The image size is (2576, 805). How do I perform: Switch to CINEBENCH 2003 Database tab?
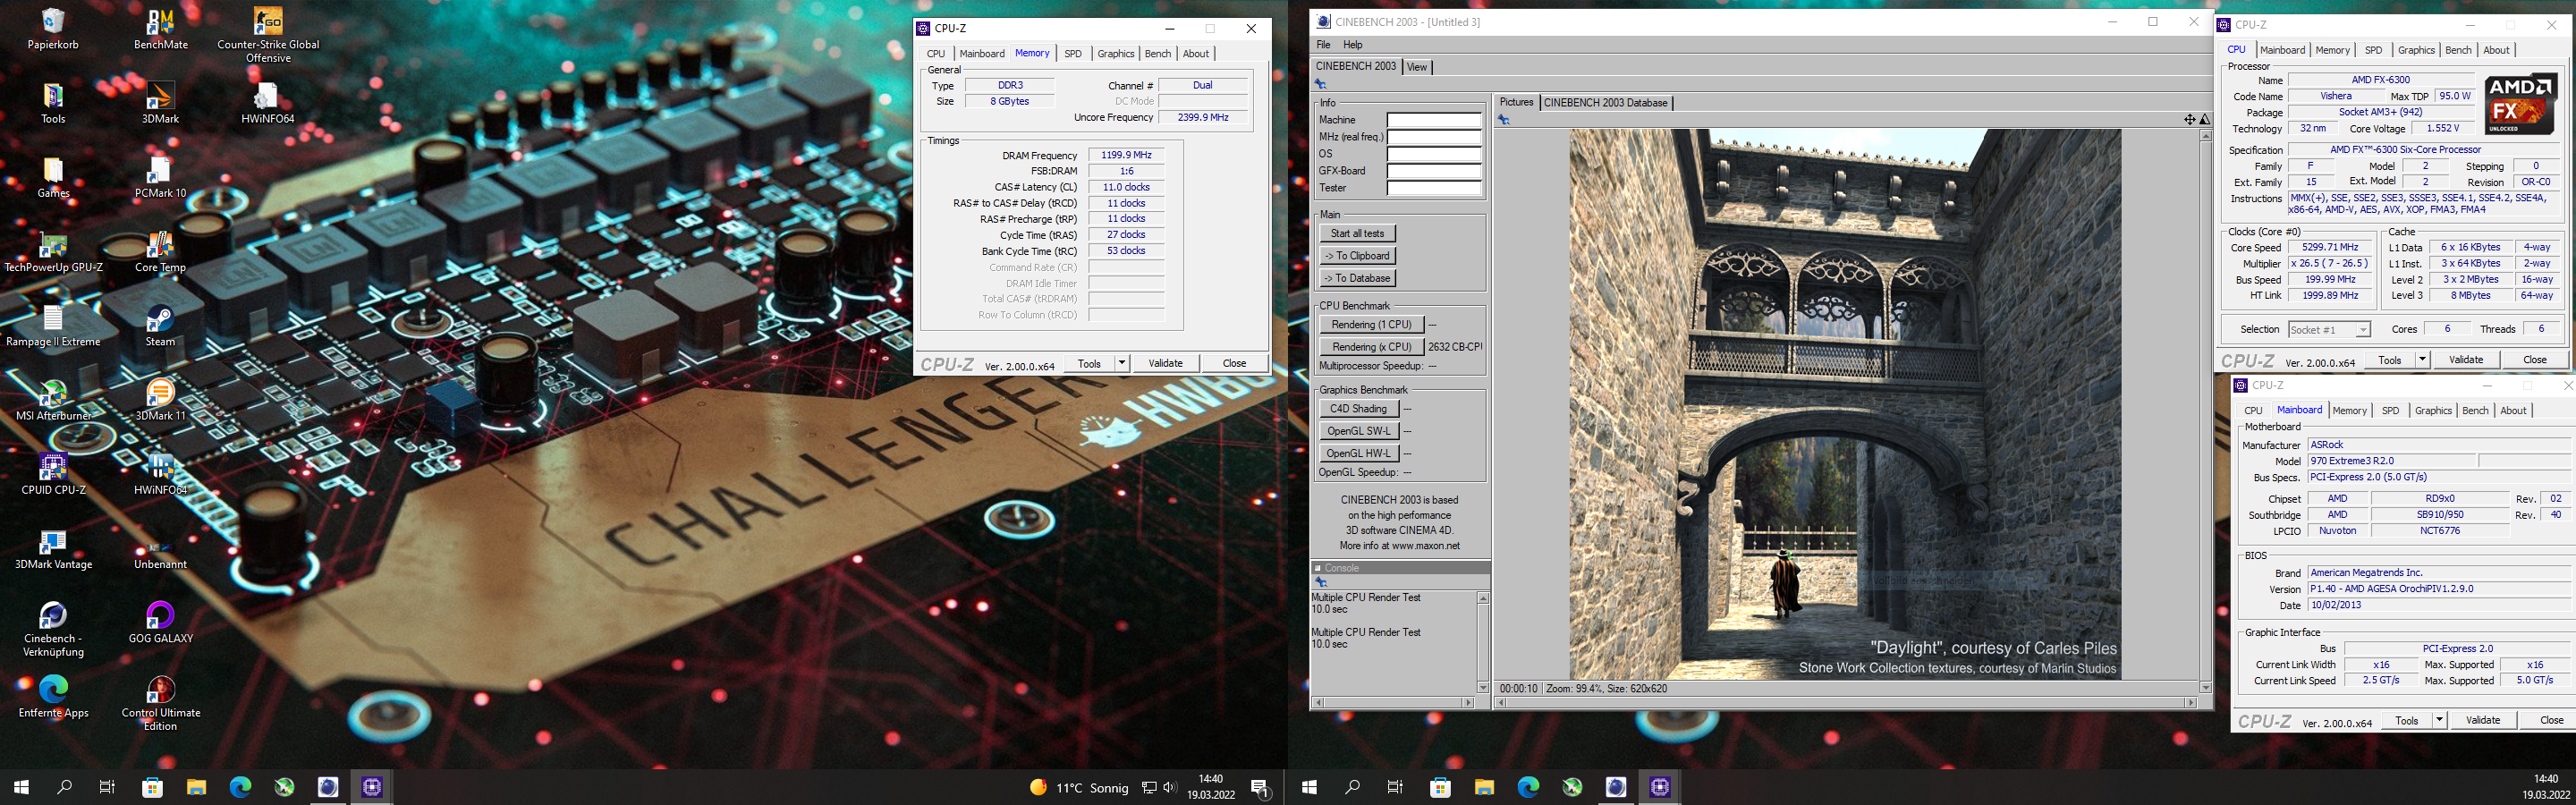(x=1605, y=103)
